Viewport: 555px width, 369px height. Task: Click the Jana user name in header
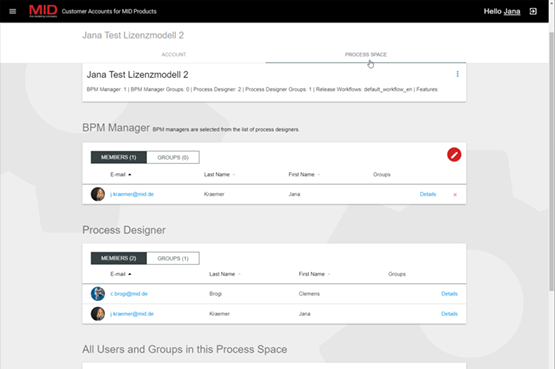pyautogui.click(x=512, y=11)
